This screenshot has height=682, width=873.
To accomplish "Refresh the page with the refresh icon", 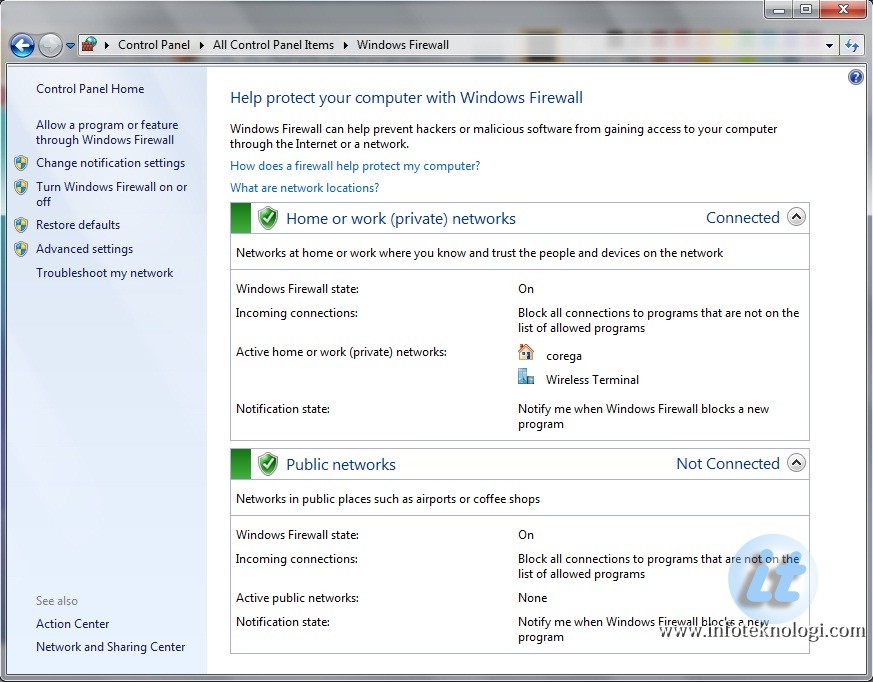I will click(852, 45).
